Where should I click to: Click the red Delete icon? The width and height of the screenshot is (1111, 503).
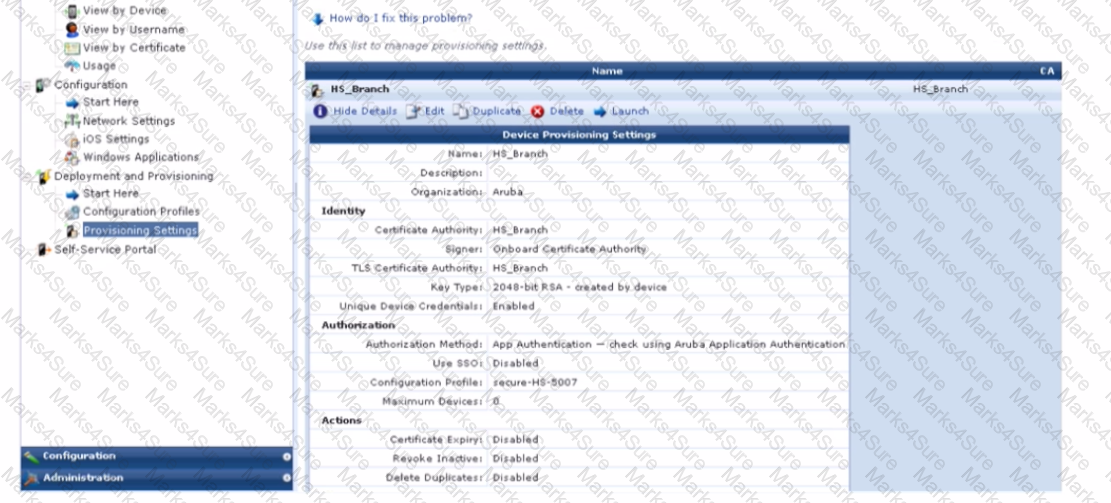point(538,111)
